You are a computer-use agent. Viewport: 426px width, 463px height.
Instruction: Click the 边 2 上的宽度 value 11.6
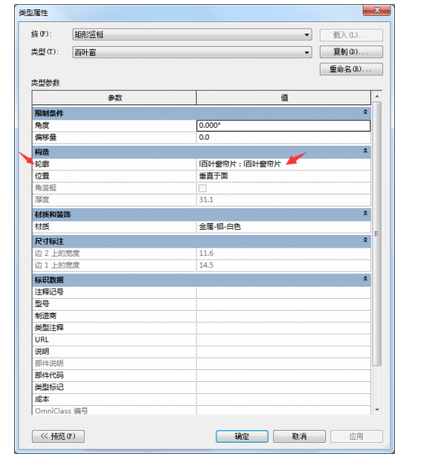283,253
